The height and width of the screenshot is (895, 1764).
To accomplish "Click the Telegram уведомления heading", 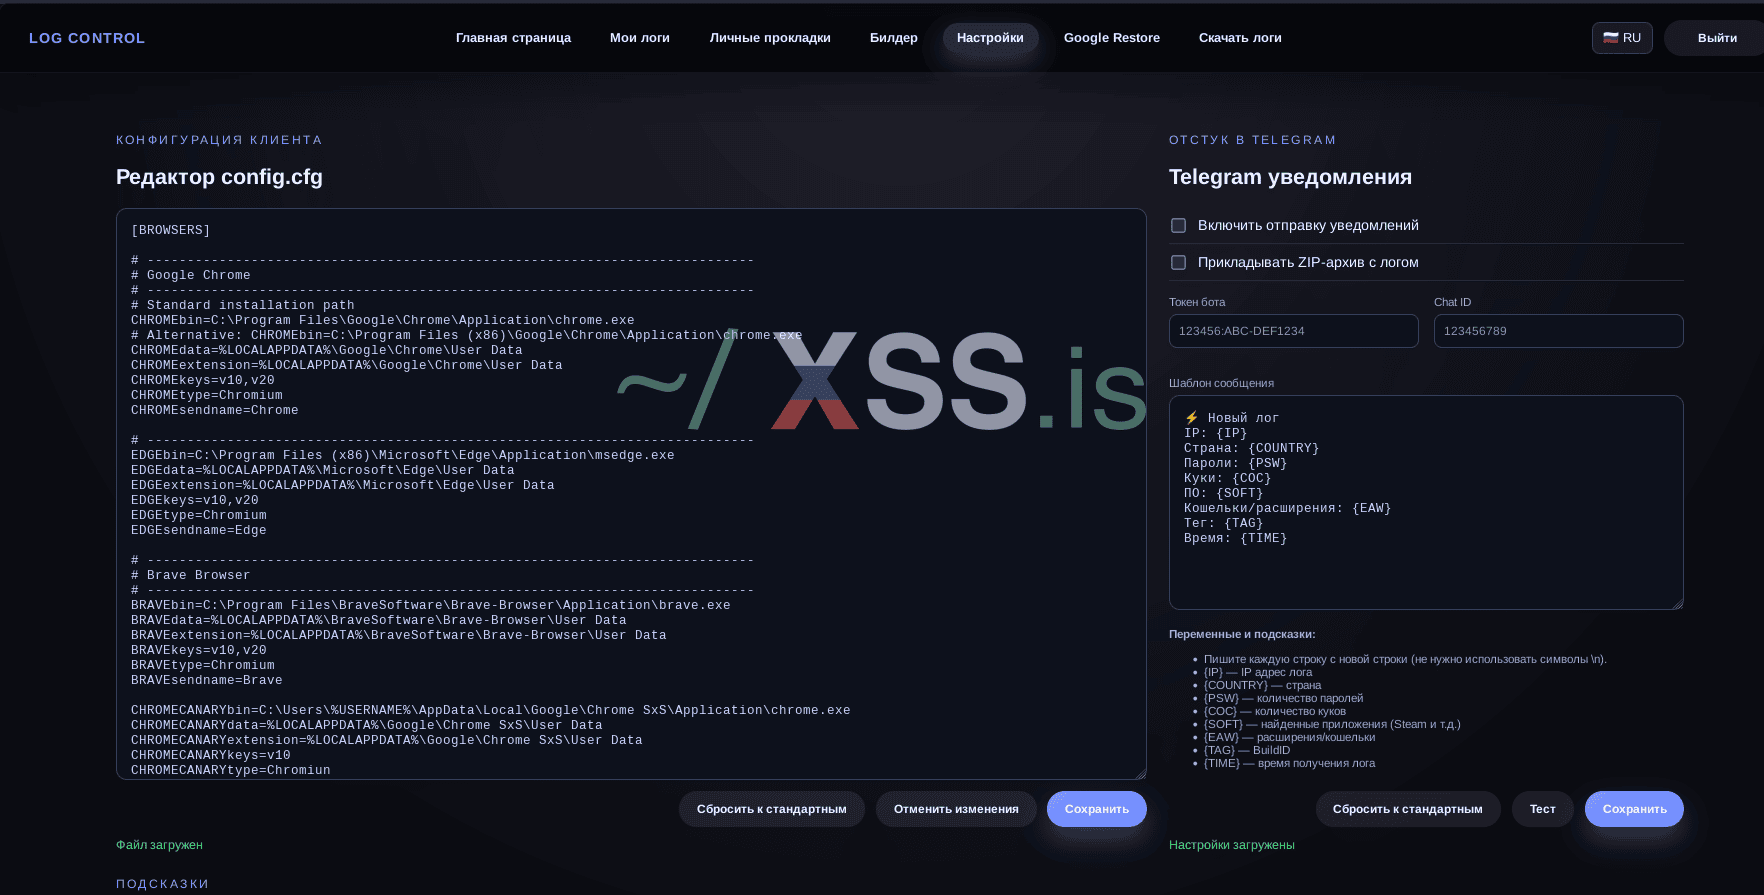I will pos(1290,177).
